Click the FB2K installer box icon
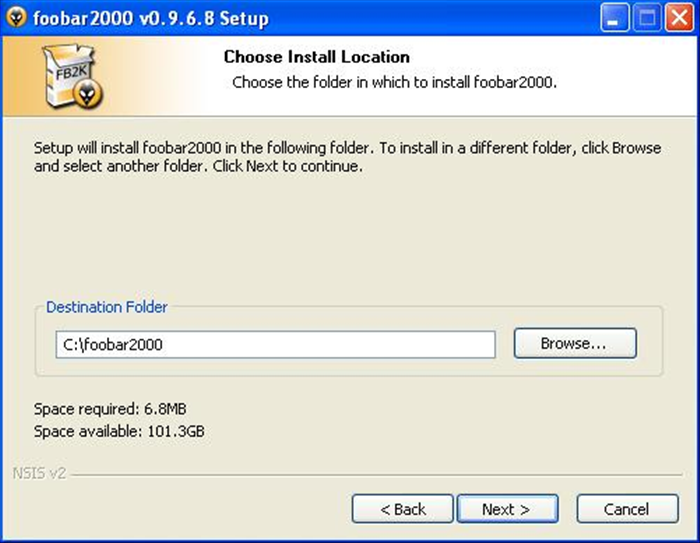The width and height of the screenshot is (700, 543). click(73, 76)
